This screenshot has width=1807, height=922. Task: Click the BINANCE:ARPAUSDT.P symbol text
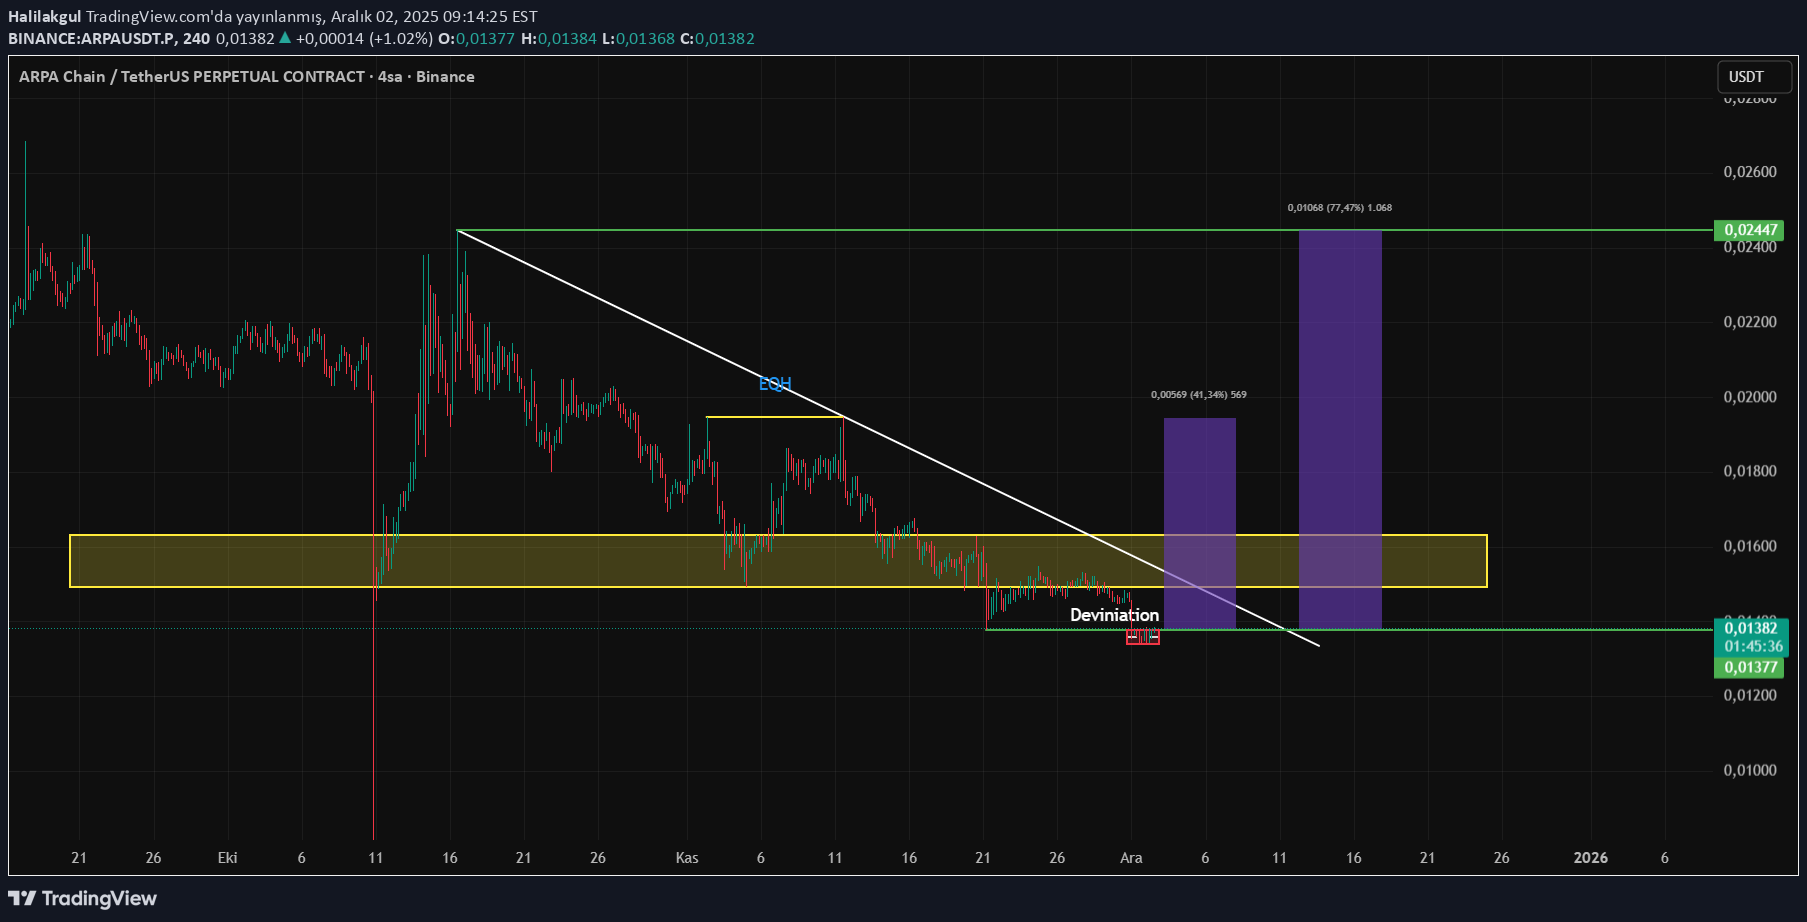pyautogui.click(x=93, y=39)
